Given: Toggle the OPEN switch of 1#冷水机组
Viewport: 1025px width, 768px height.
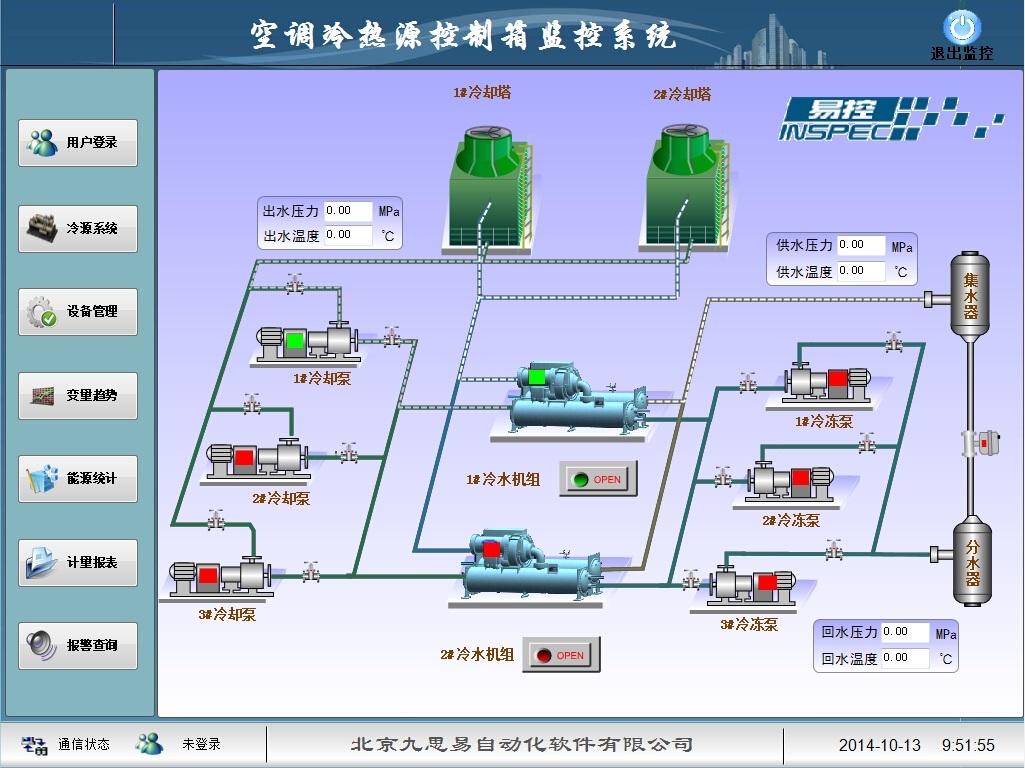Looking at the screenshot, I should tap(597, 478).
